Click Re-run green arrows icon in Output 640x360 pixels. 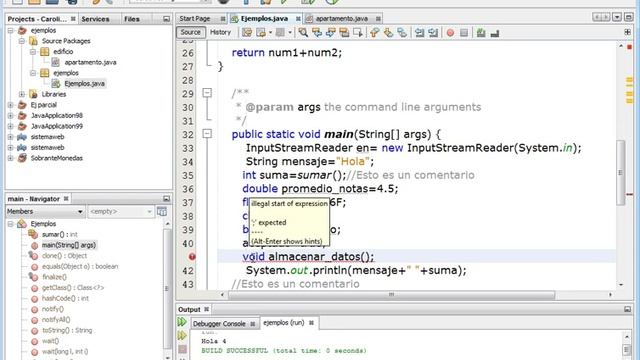click(x=182, y=322)
